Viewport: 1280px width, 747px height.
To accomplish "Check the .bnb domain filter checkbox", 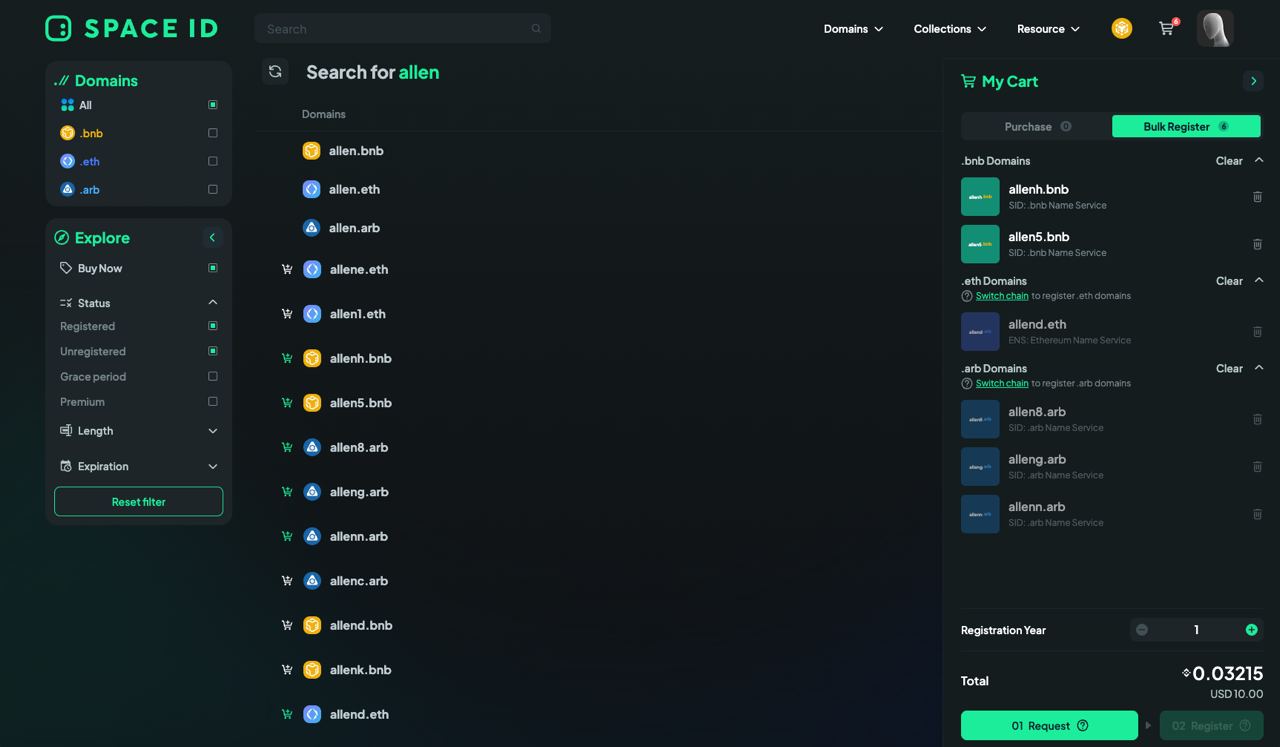I will click(212, 133).
